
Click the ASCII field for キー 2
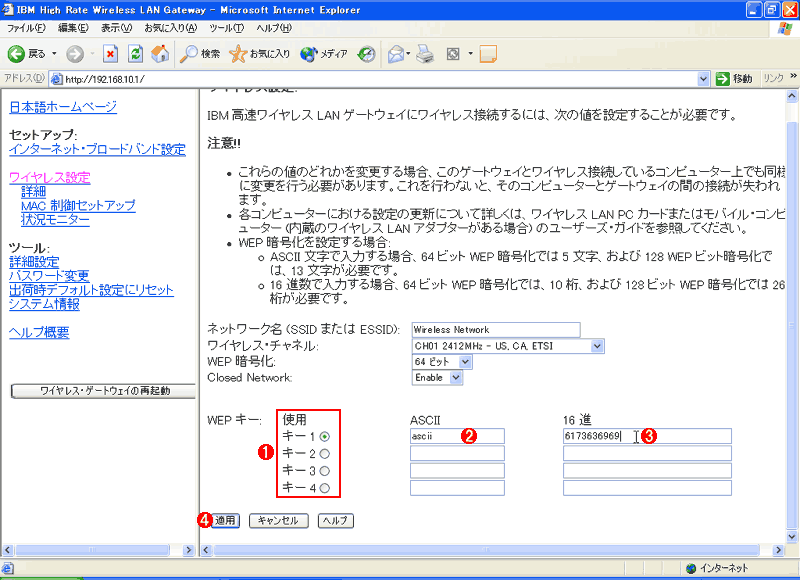457,453
